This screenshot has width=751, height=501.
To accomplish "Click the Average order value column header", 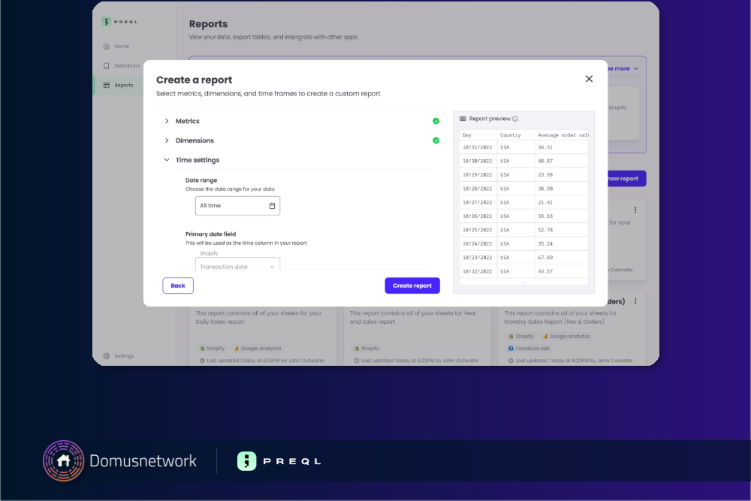I will pos(563,136).
